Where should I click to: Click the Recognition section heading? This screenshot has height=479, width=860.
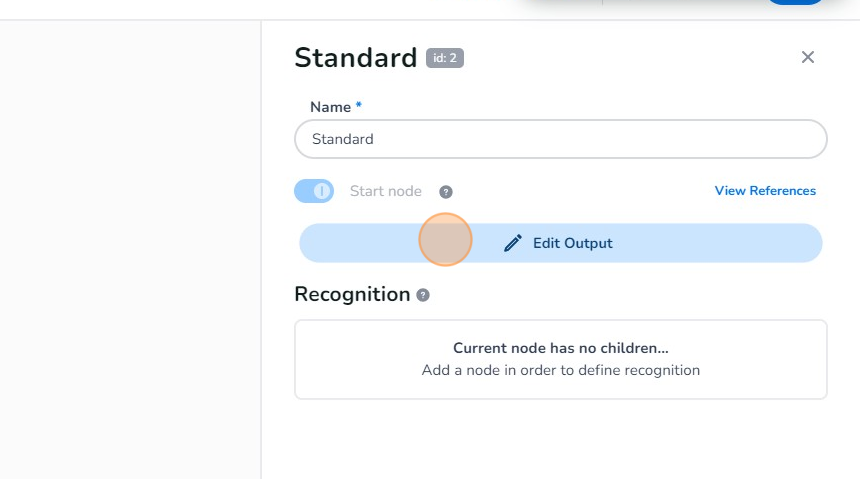352,294
